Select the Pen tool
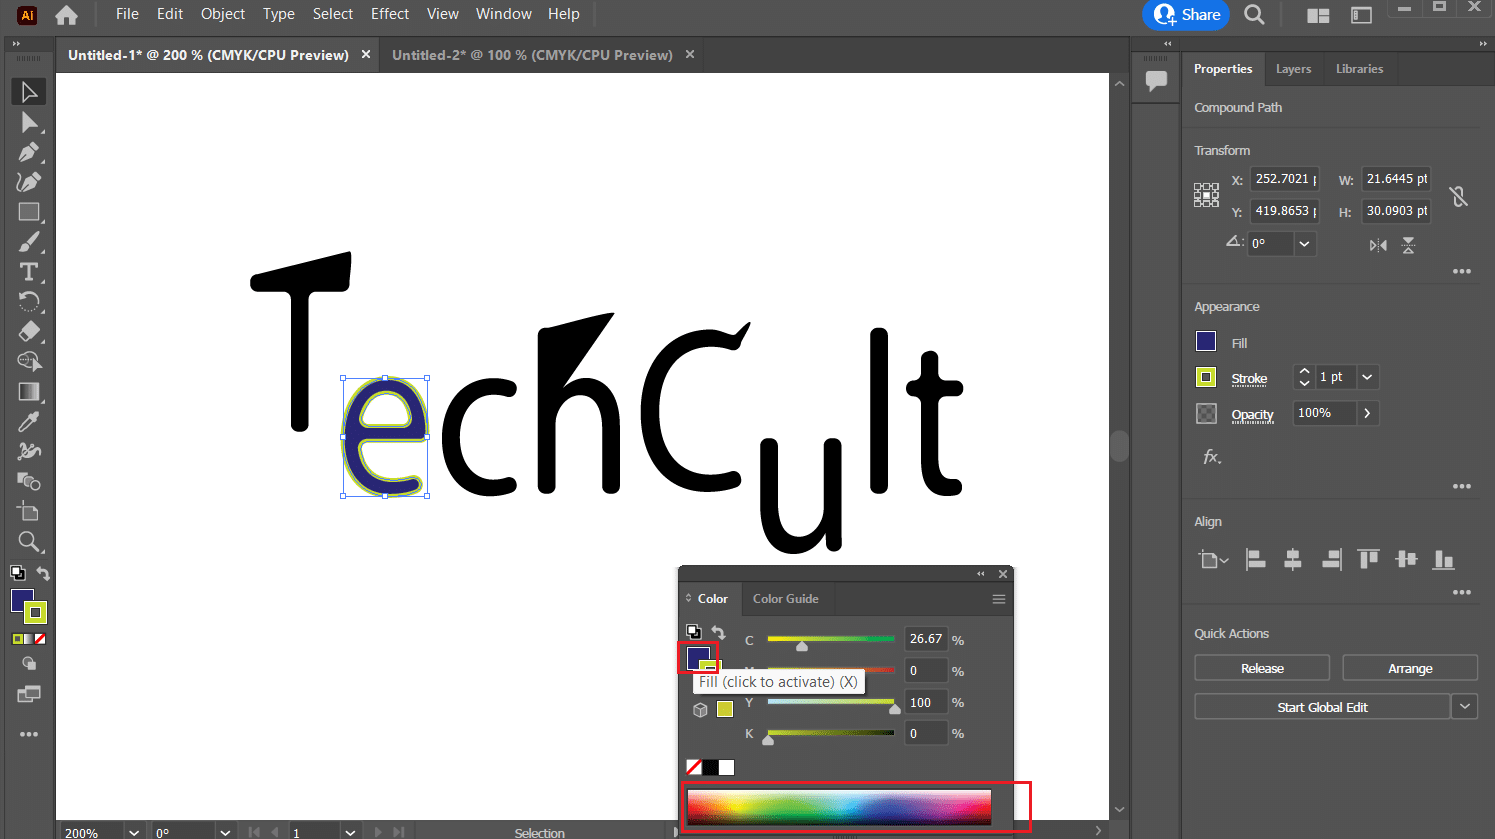This screenshot has height=839, width=1495. [28, 151]
